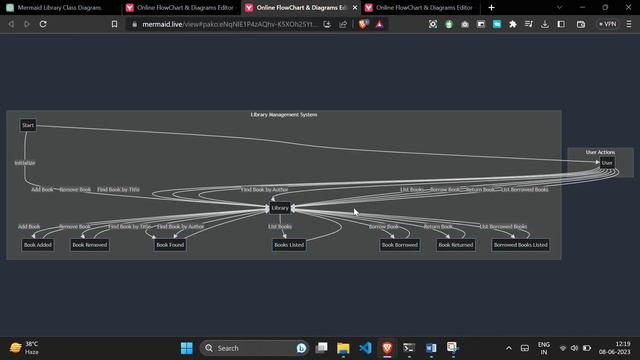Open the weather widget showing 38°C Haze
640x360 pixels.
24,348
